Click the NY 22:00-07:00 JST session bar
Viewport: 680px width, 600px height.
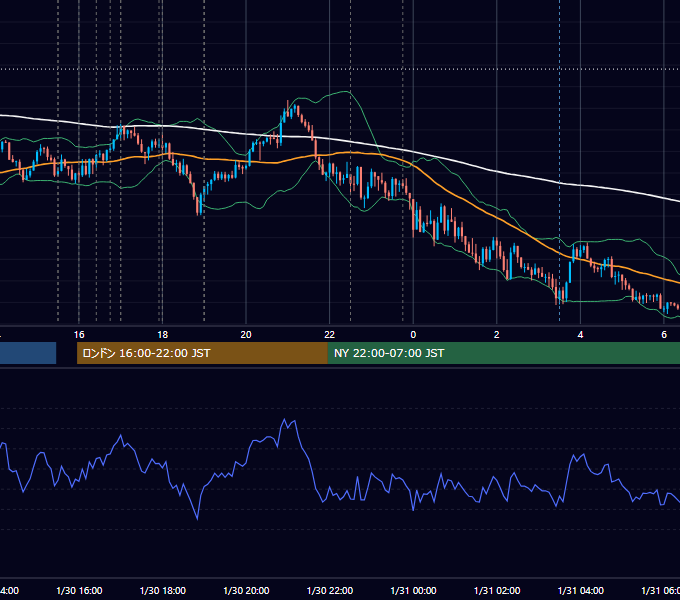tap(503, 353)
